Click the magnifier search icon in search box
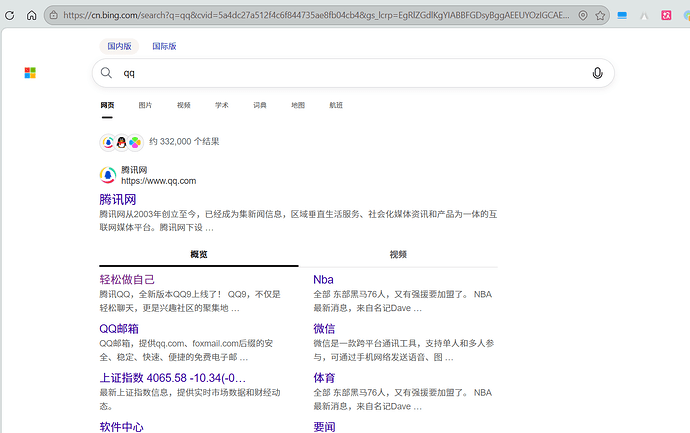Viewport: 690px width, 433px height. (x=106, y=73)
